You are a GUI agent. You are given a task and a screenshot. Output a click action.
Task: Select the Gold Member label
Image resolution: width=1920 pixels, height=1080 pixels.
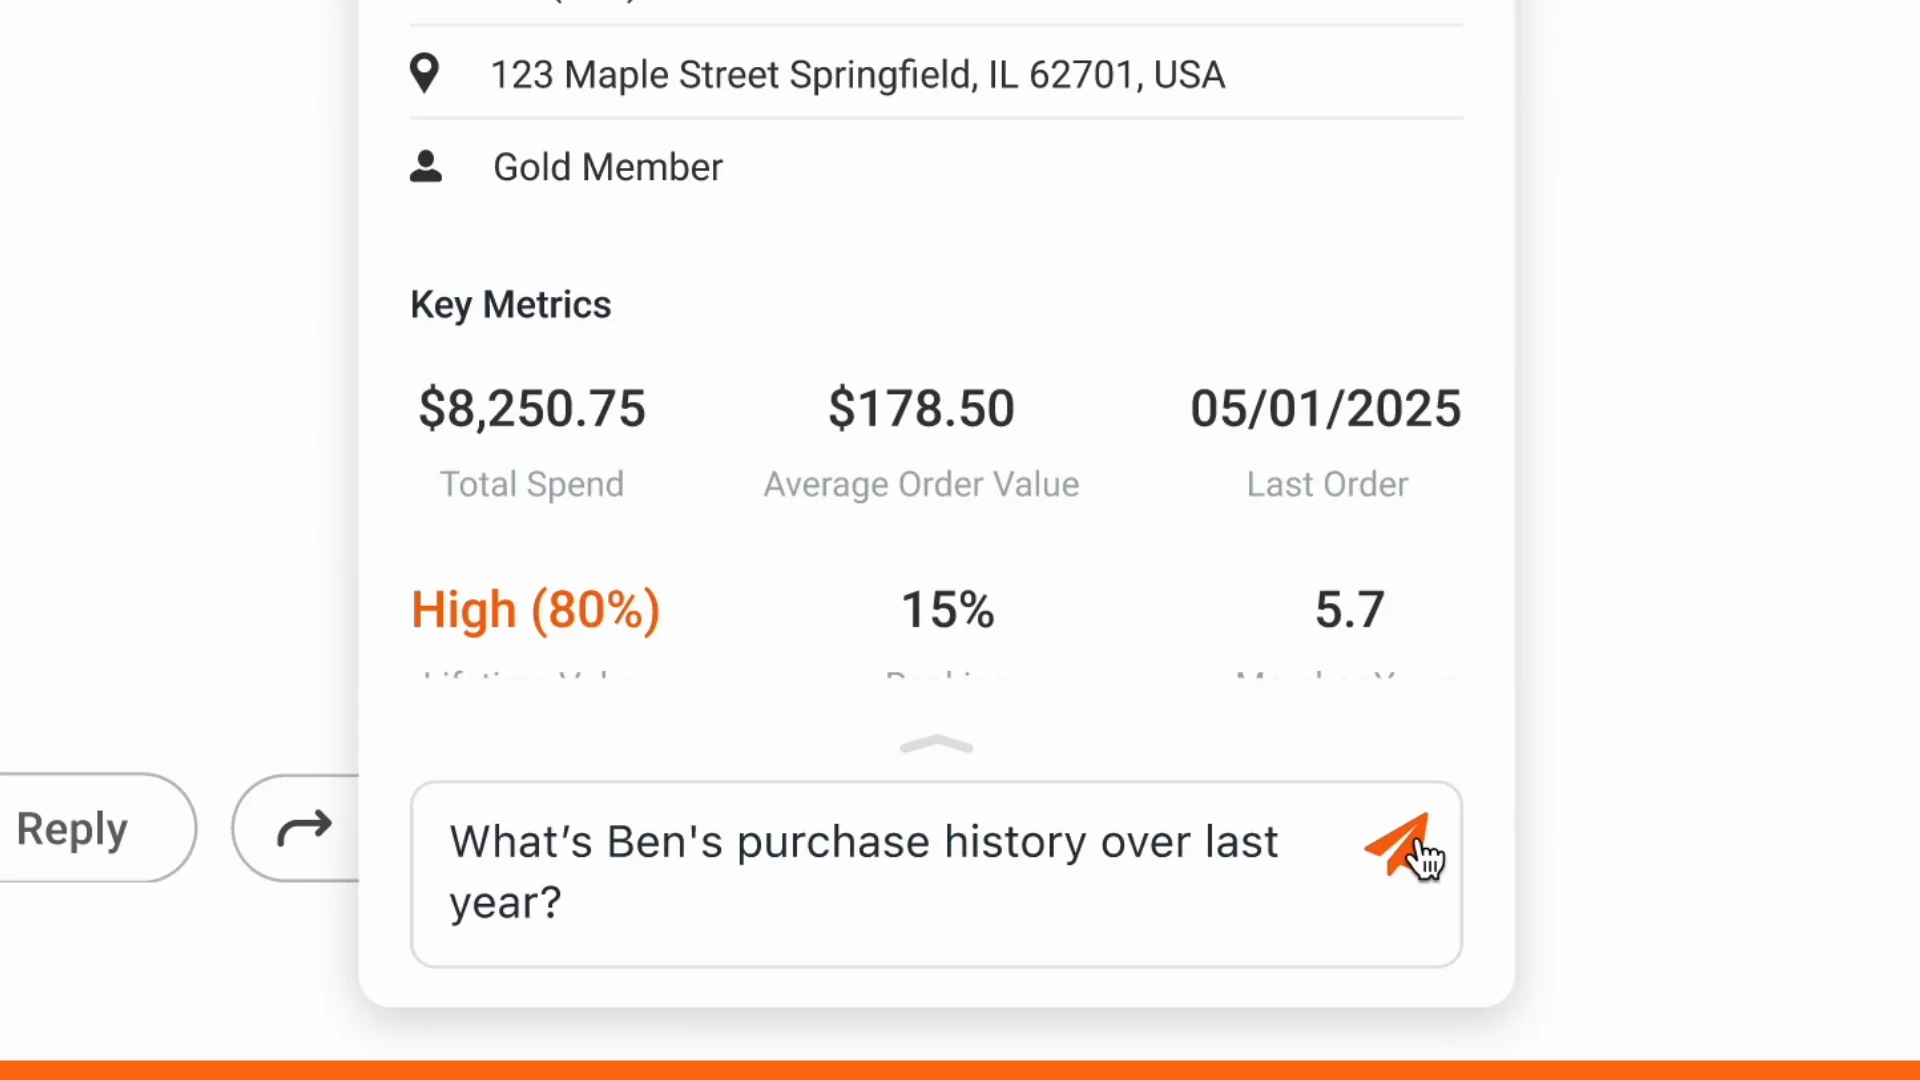pyautogui.click(x=608, y=167)
